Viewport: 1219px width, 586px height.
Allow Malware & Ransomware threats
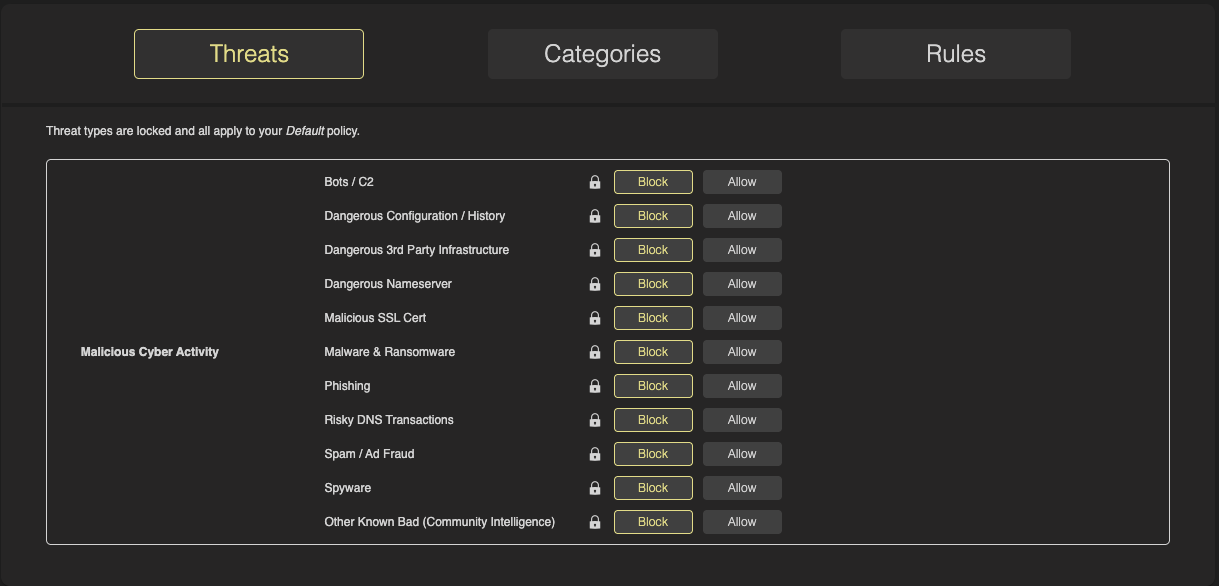742,352
